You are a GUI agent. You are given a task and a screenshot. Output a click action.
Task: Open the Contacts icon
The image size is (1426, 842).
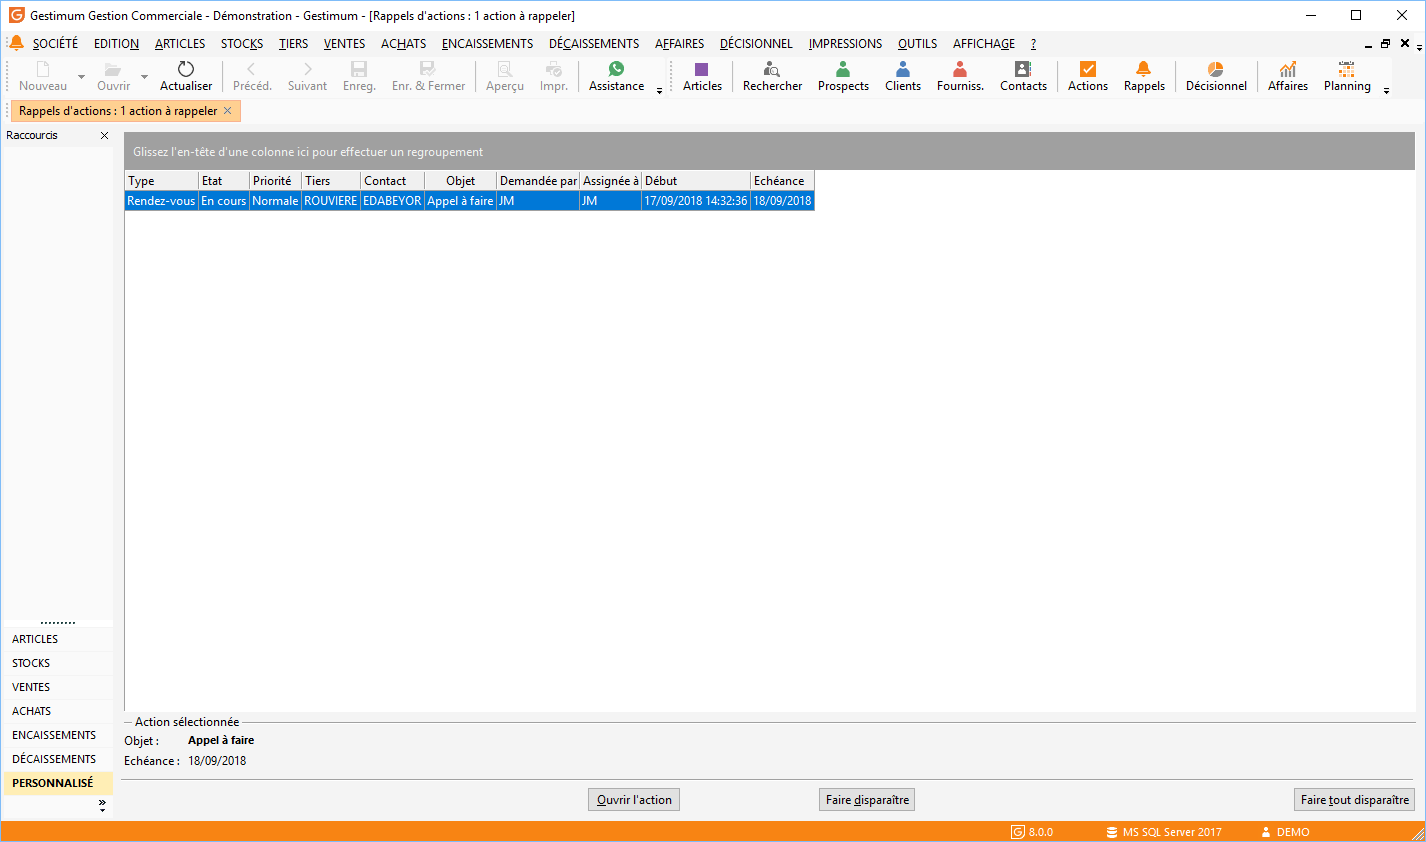(1023, 69)
